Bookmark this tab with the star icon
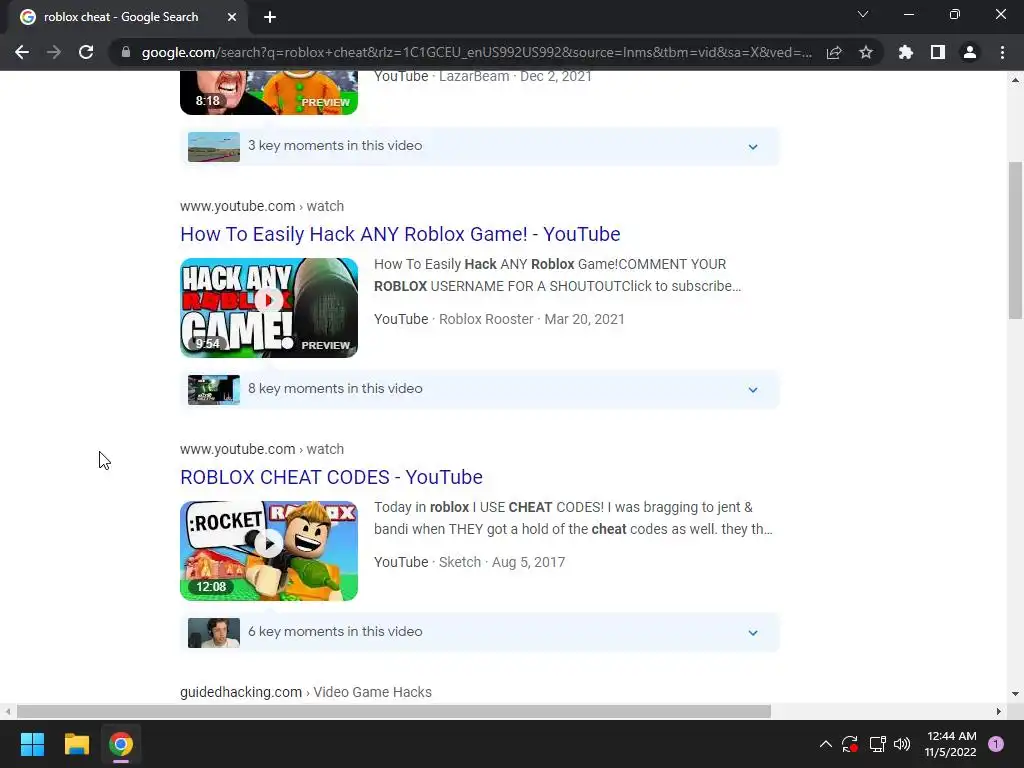 click(x=866, y=52)
